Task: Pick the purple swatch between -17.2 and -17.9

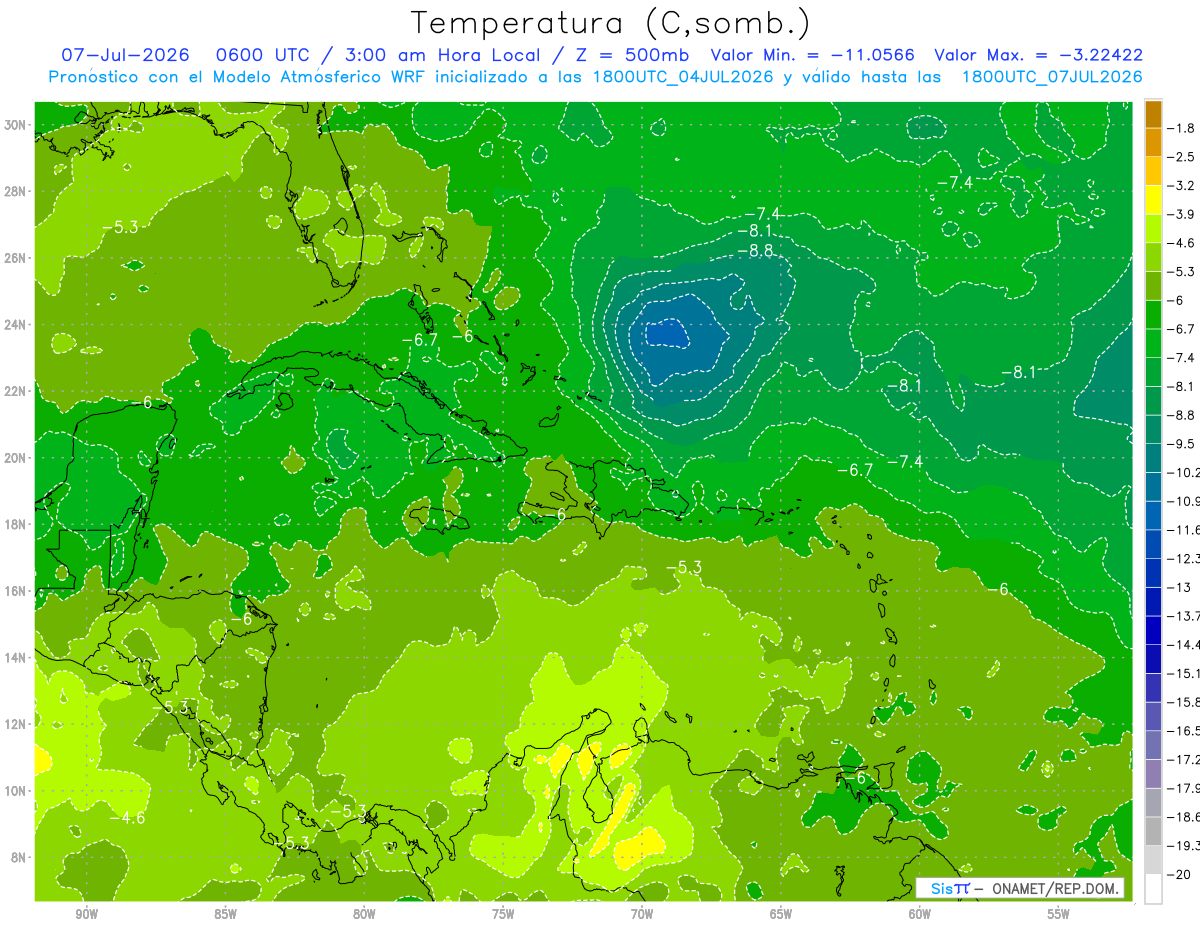Action: (x=1153, y=774)
